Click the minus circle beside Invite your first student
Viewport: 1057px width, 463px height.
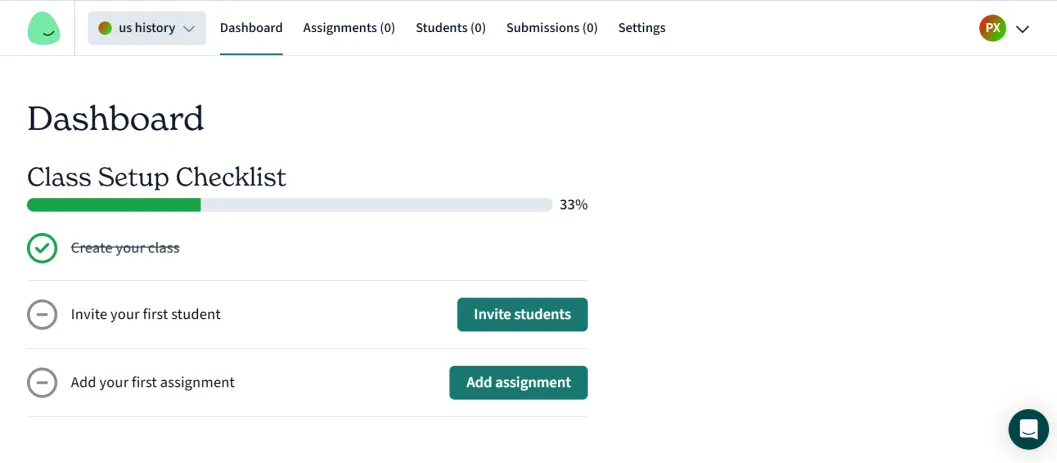(x=42, y=315)
